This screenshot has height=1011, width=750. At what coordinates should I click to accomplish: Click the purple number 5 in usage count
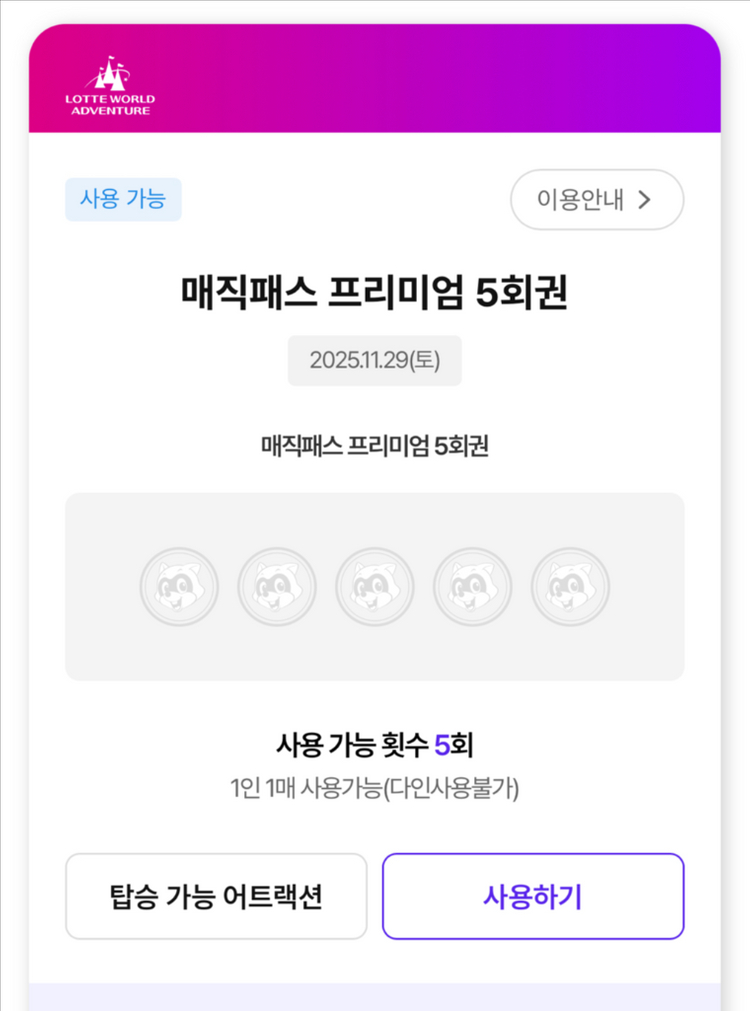[442, 744]
